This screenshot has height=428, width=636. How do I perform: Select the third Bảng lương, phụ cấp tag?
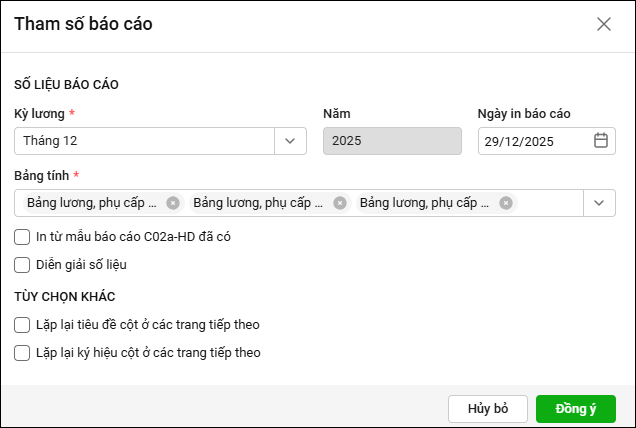click(424, 203)
